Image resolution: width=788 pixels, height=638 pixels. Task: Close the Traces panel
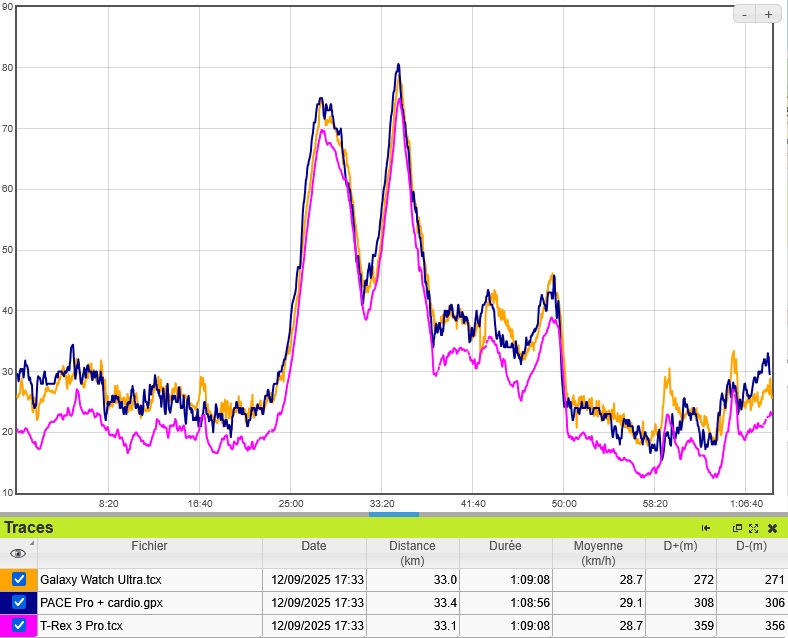772,528
